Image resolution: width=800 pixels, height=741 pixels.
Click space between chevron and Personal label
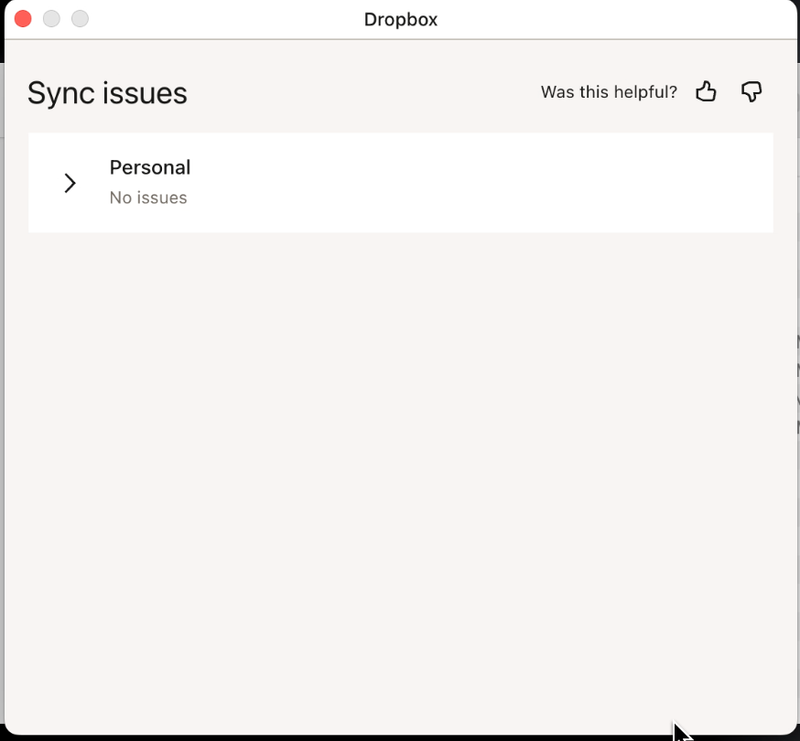point(93,183)
